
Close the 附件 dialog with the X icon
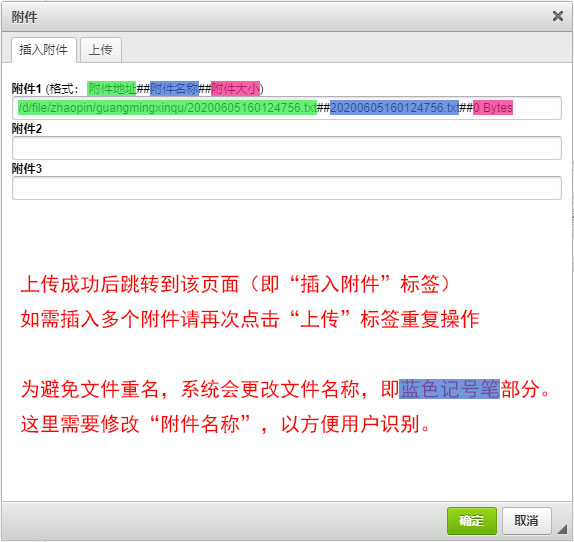[558, 16]
